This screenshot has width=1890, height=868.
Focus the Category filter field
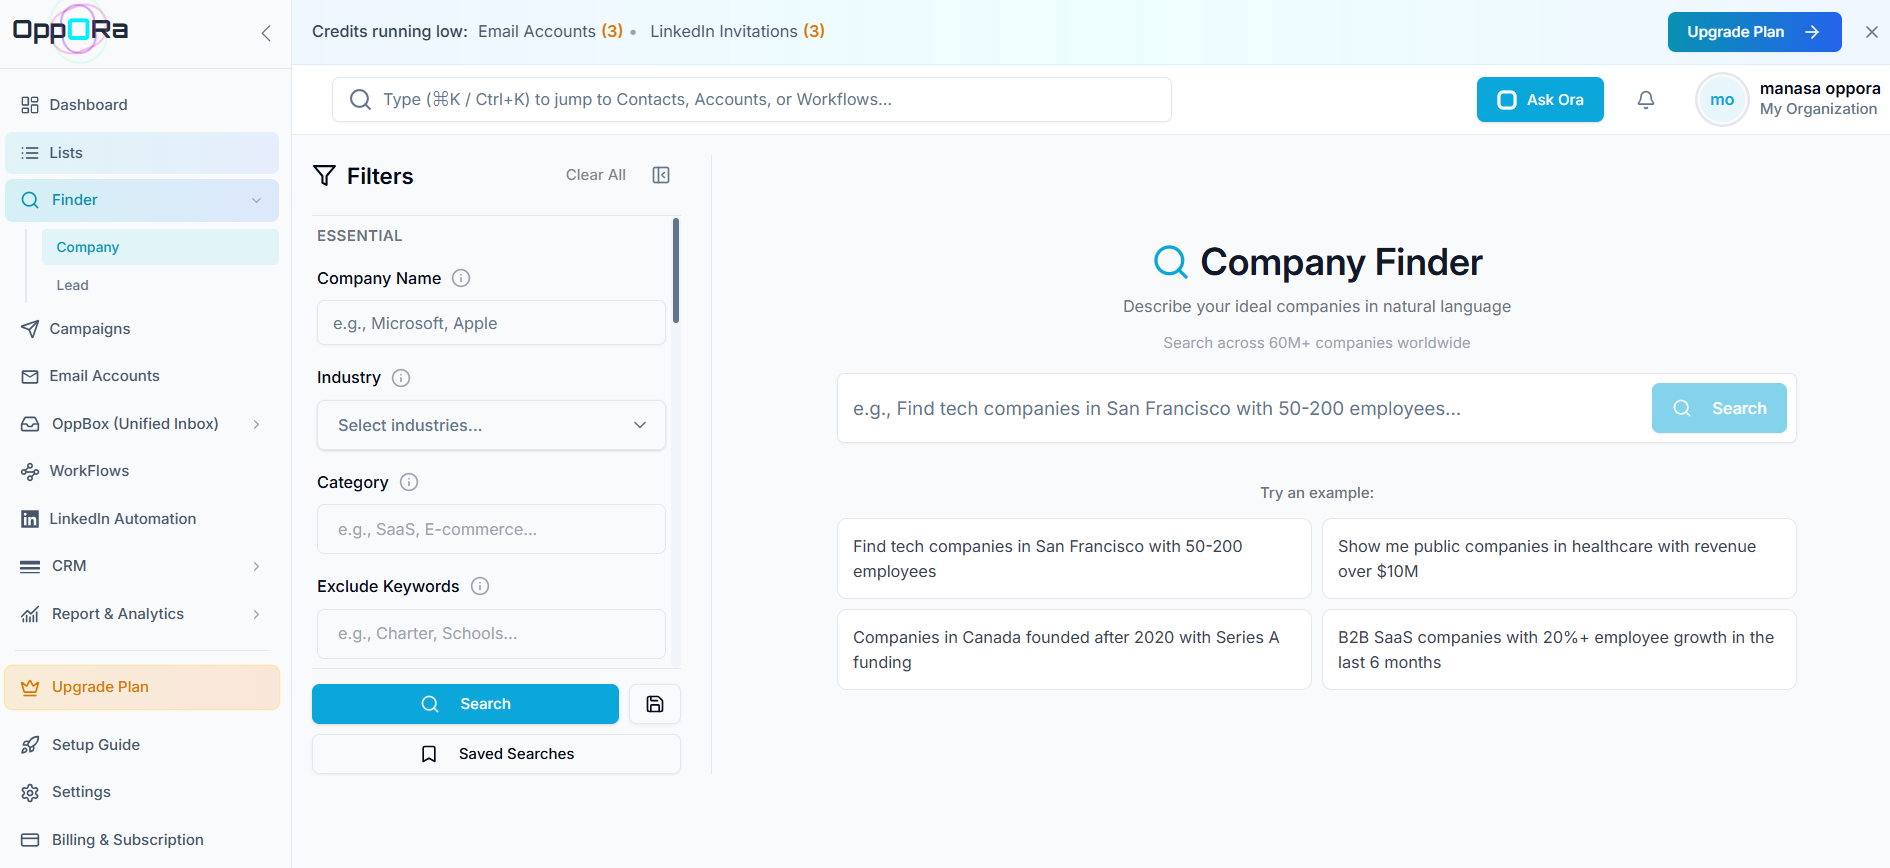click(491, 529)
